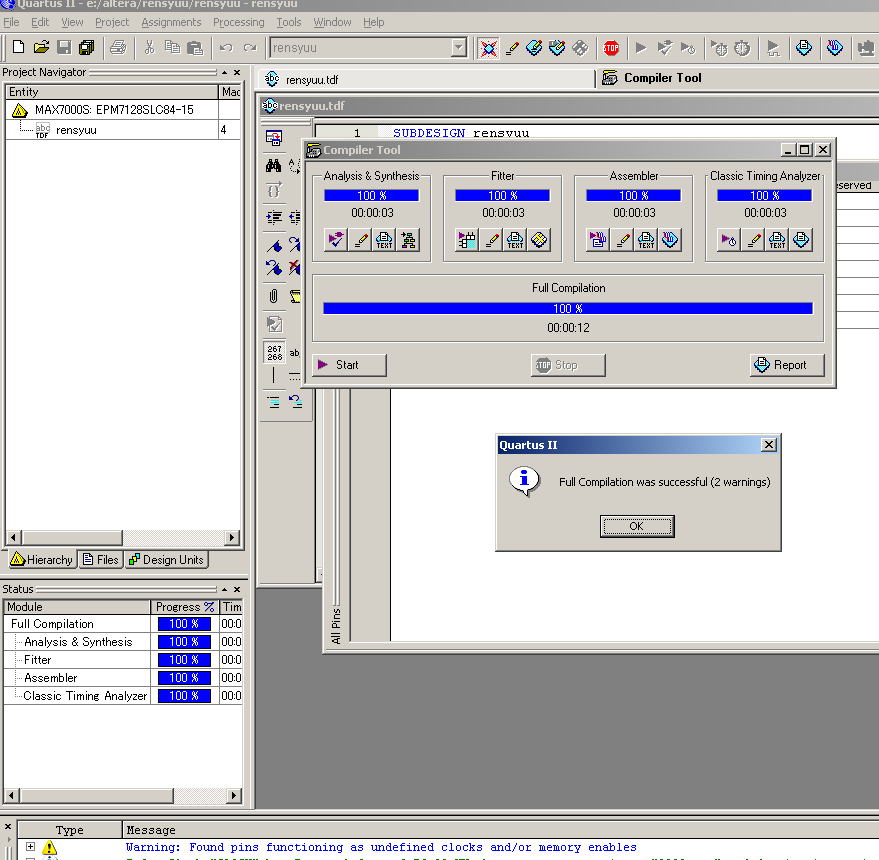Click the Paste icon in toolbar
The height and width of the screenshot is (860, 879).
point(195,48)
